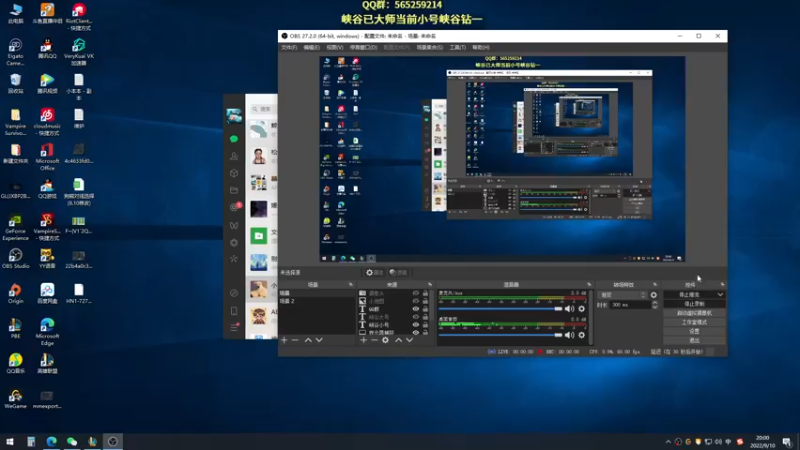Viewport: 800px width, 450px height.
Task: Open the 麦克风/Aux audio settings gear
Action: 582,309
